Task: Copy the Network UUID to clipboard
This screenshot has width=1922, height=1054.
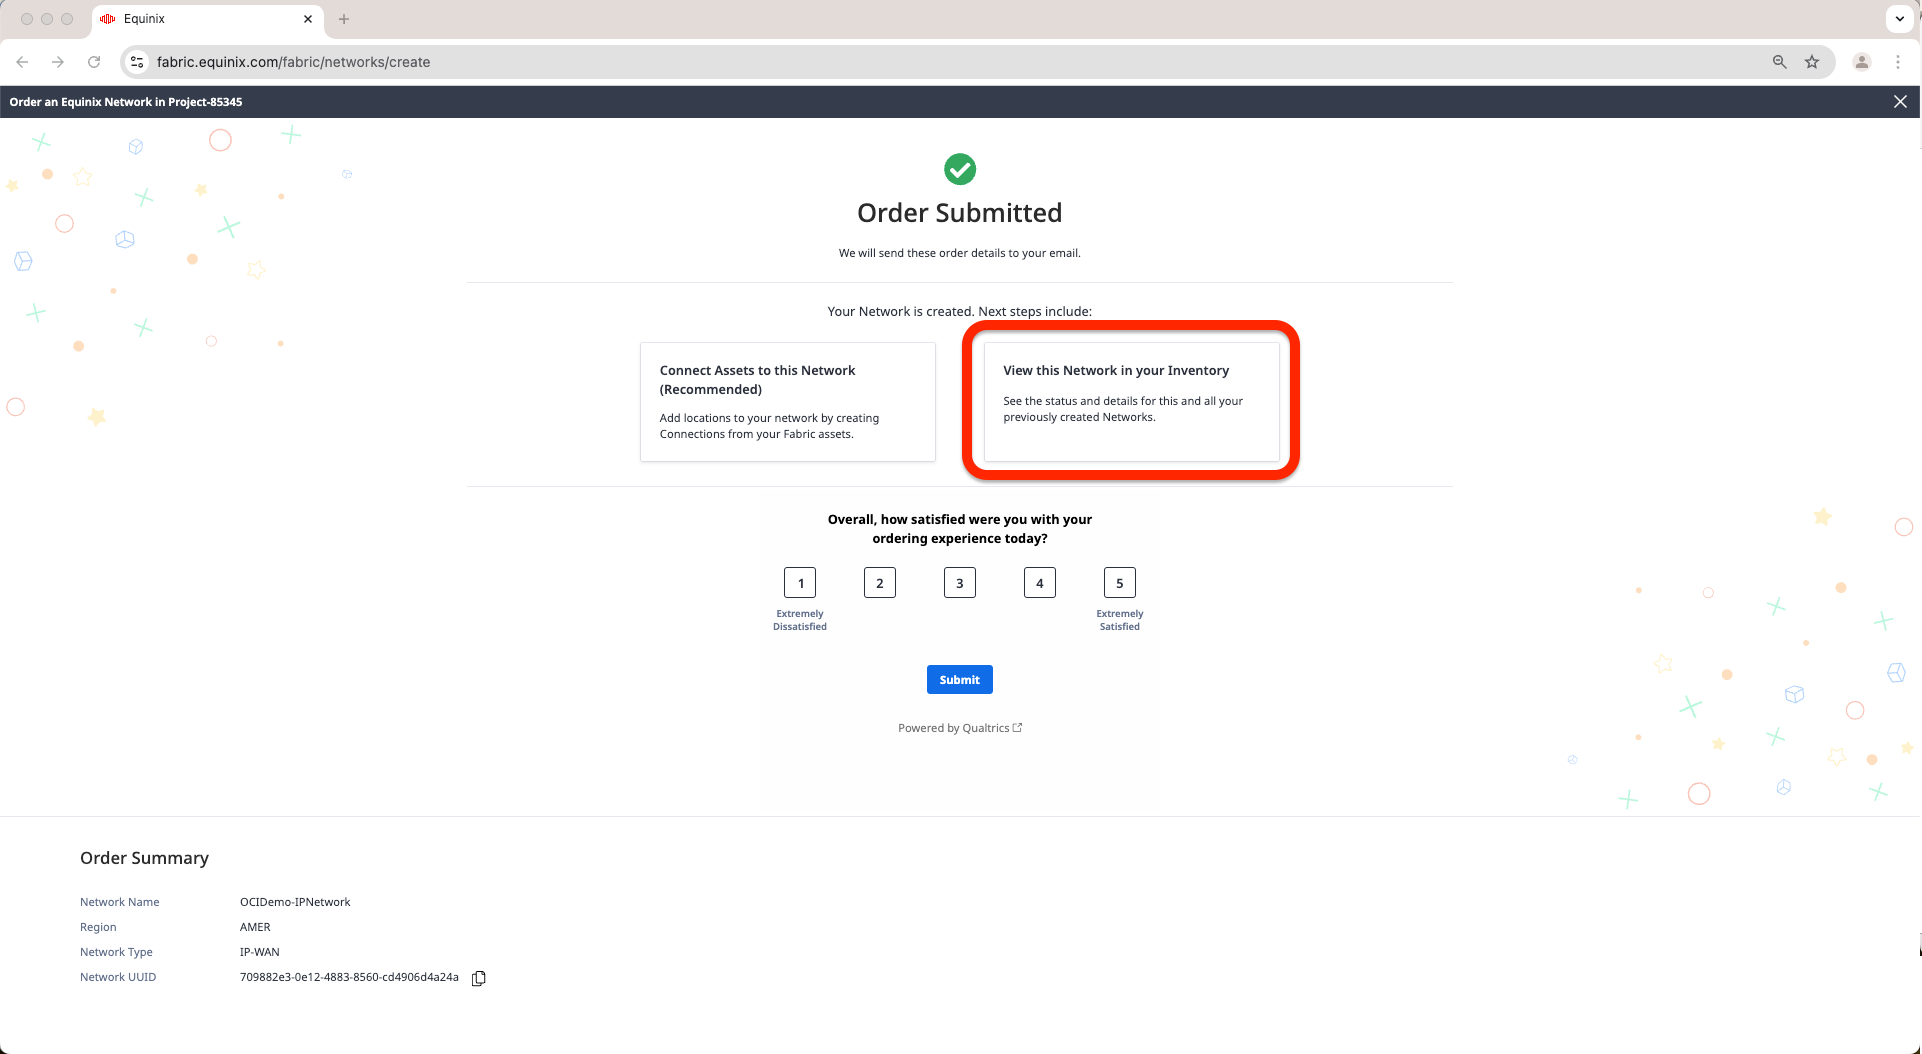Action: pyautogui.click(x=479, y=978)
